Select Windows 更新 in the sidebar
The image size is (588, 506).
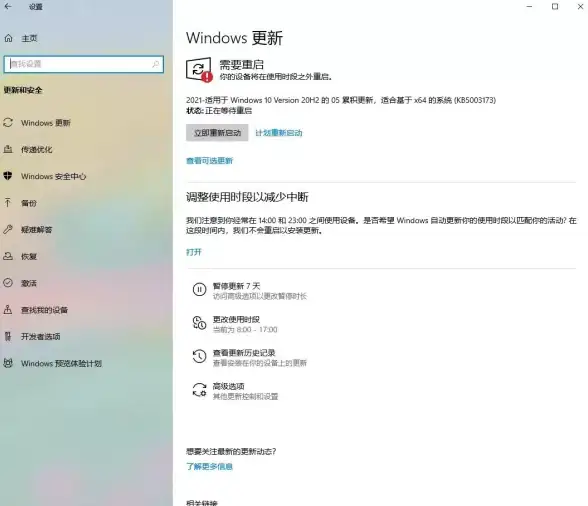(x=46, y=123)
